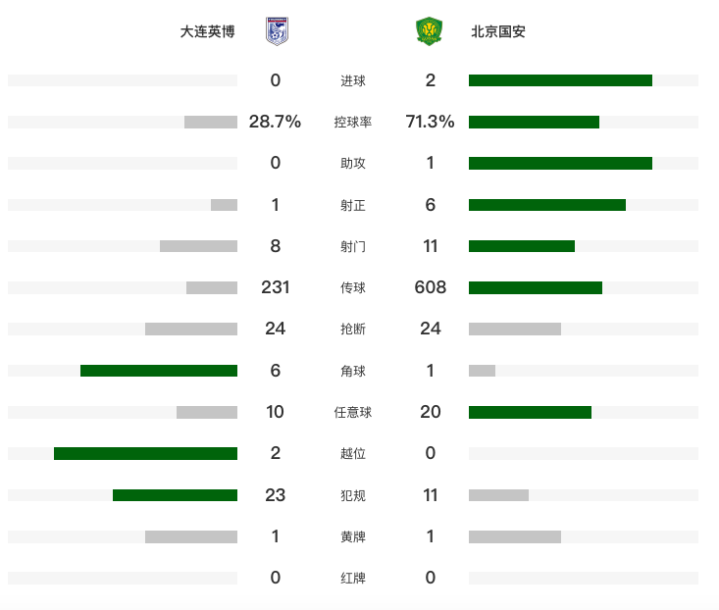Viewport: 719px width, 610px height.
Task: Select the 助攻 stat row label
Action: click(x=353, y=163)
